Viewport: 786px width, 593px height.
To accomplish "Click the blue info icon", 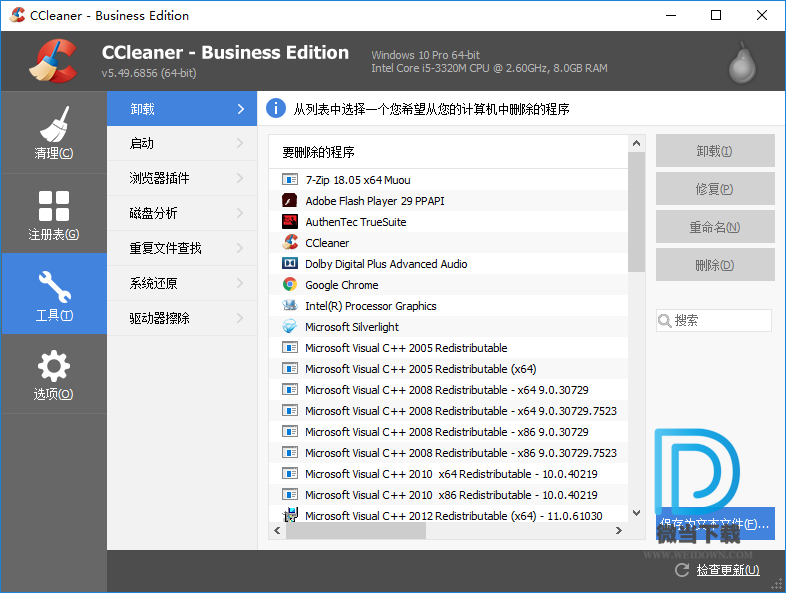I will coord(276,108).
